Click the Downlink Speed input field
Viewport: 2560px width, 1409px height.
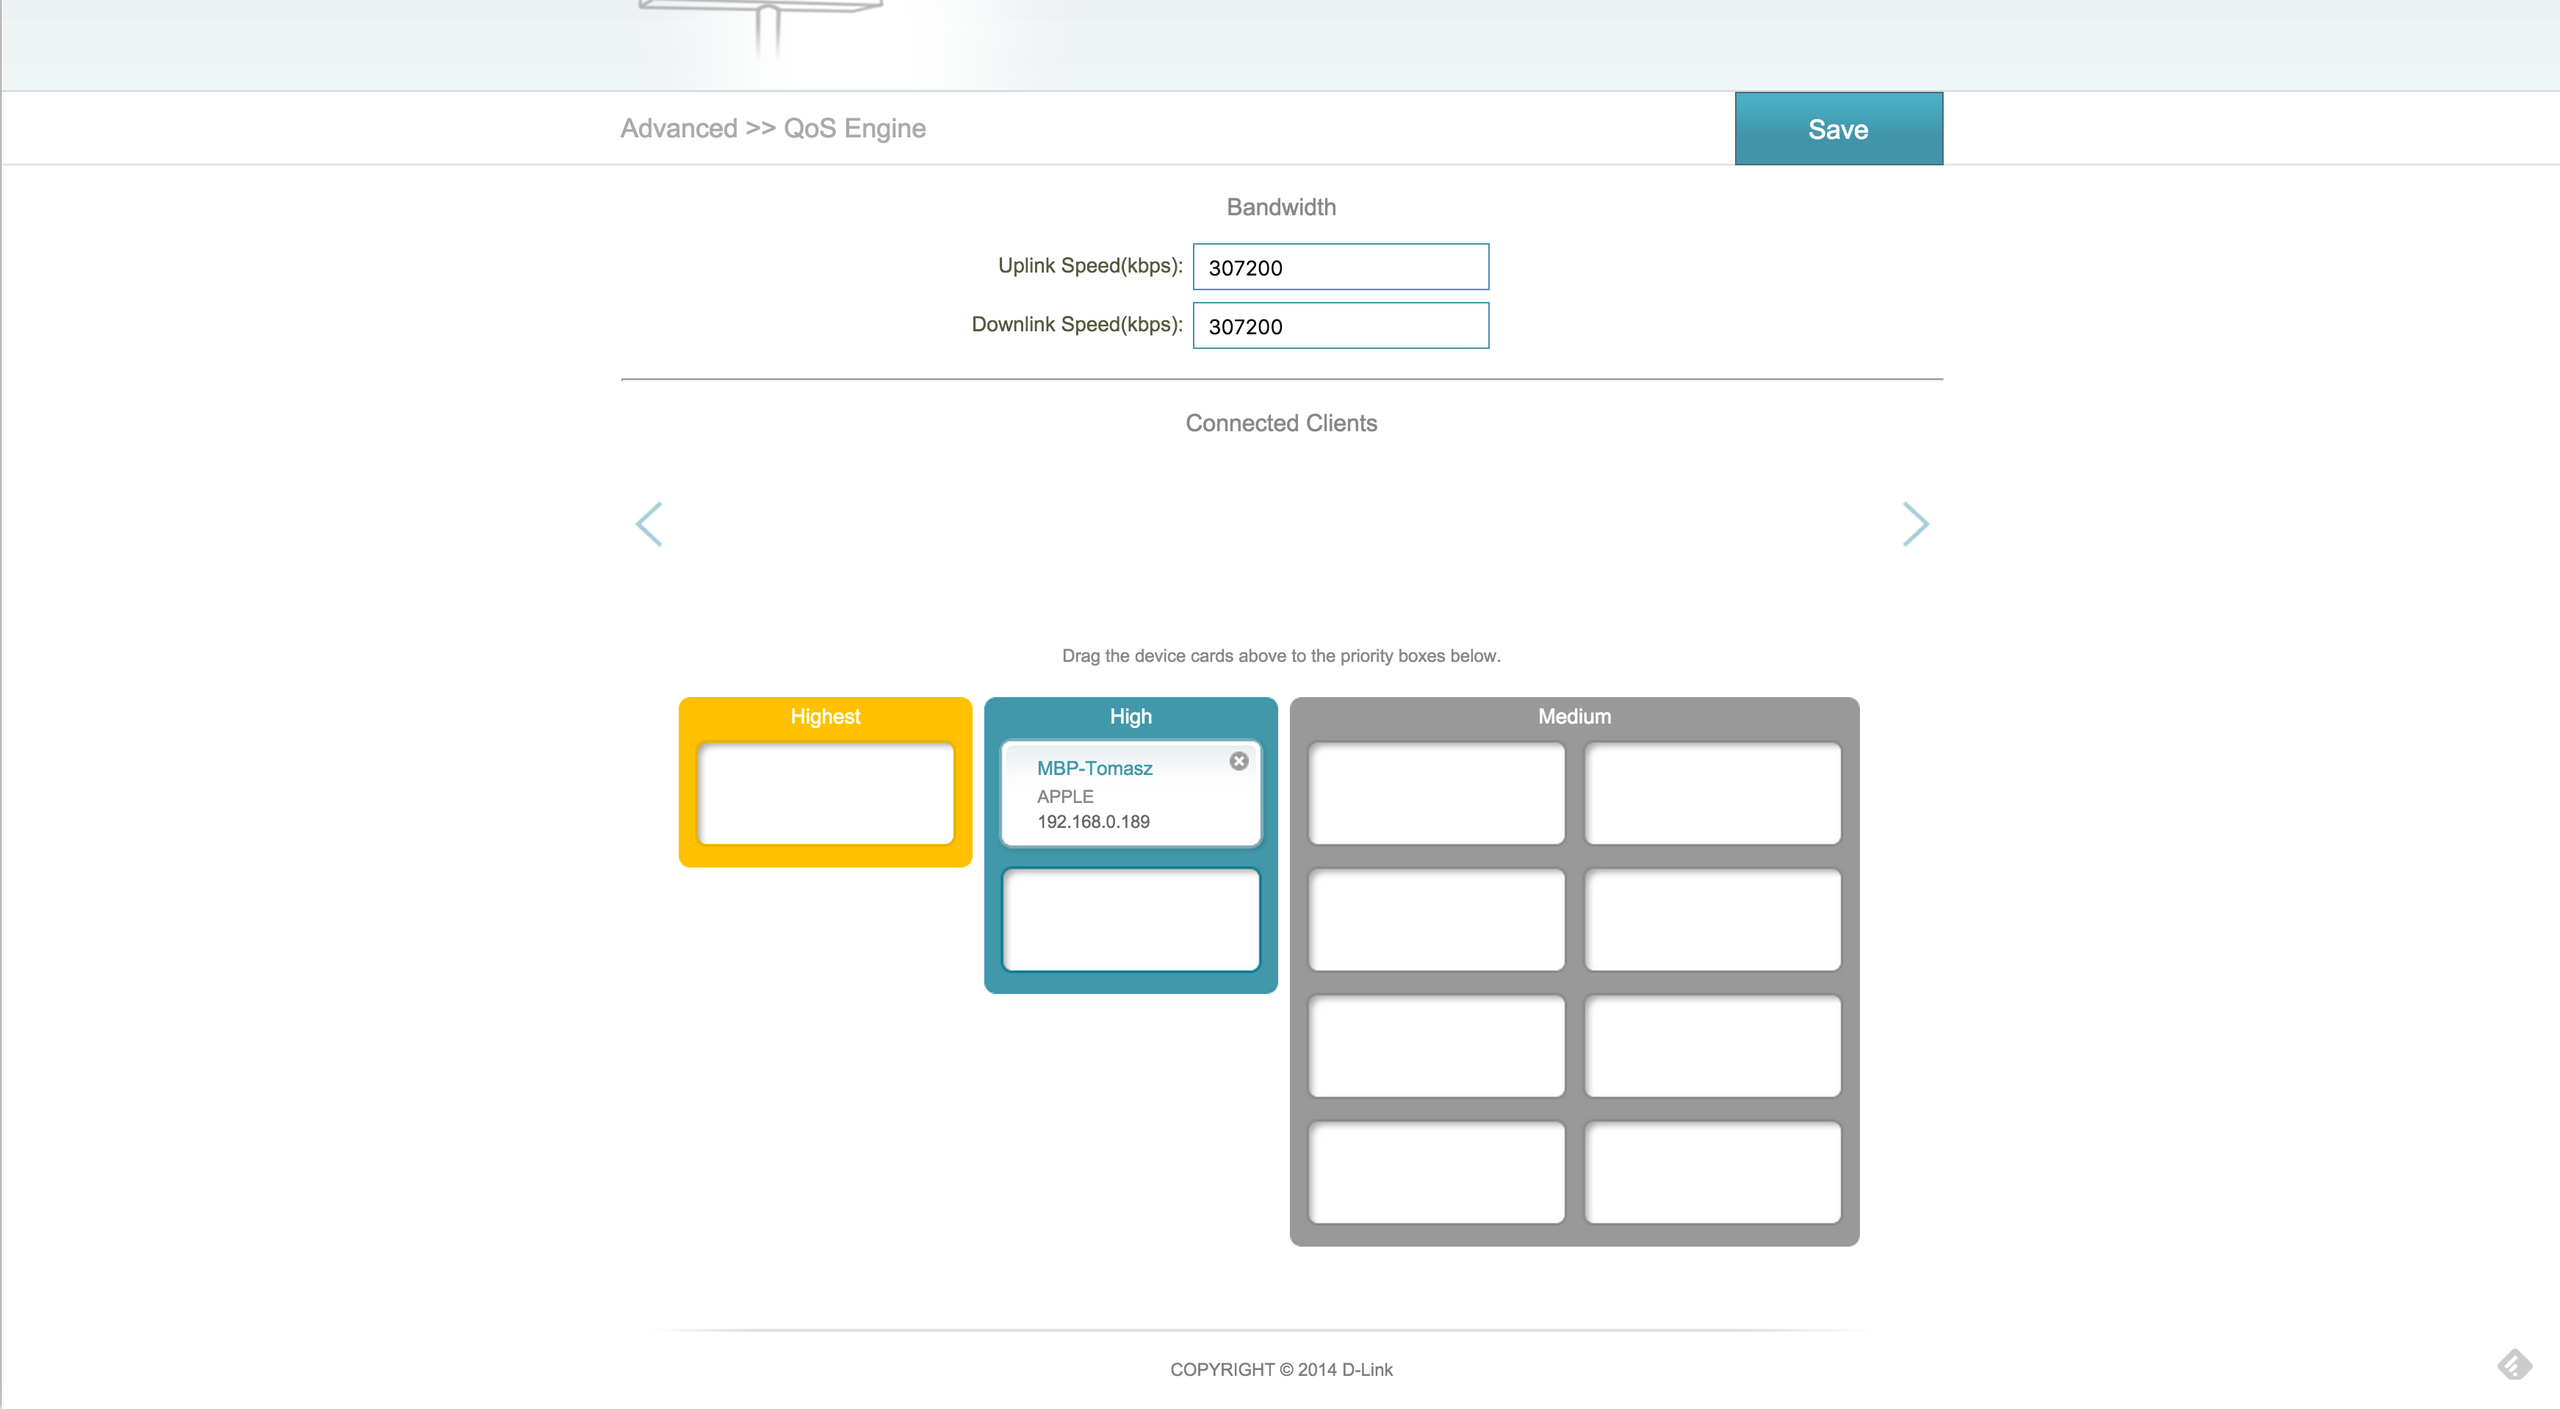tap(1340, 326)
